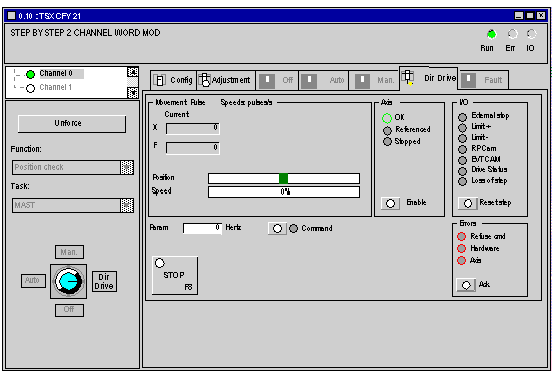This screenshot has height=384, width=552.
Task: Click the Unforce button
Action: (72, 124)
